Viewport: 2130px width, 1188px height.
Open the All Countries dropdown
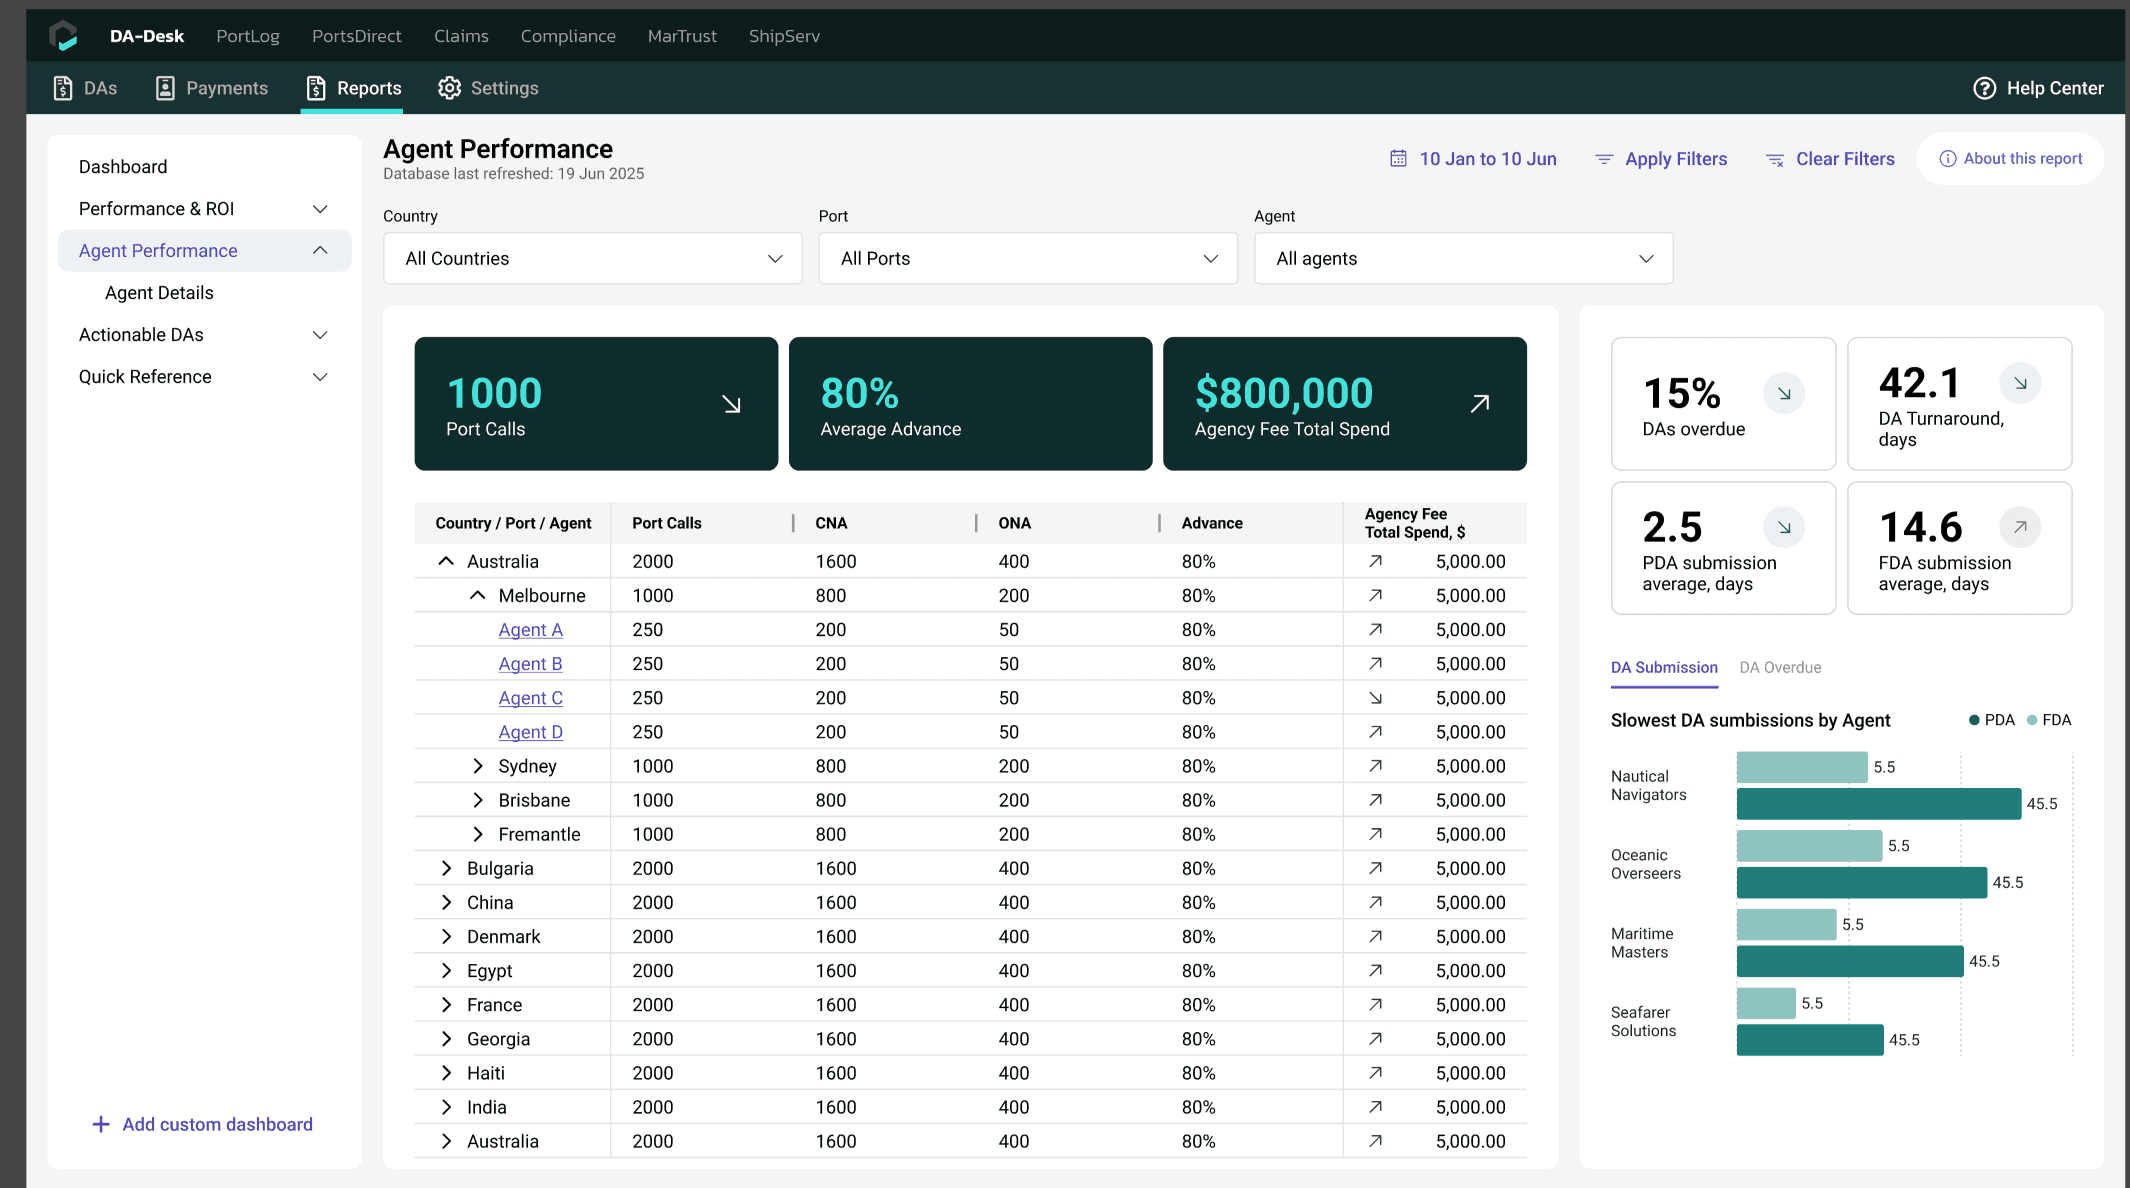[592, 259]
